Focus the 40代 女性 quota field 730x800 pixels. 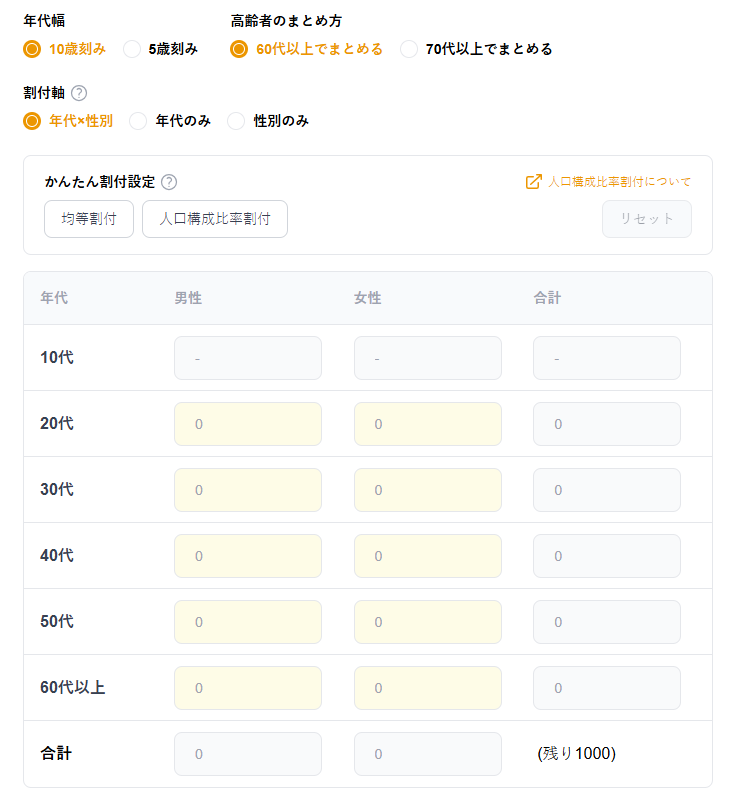[428, 556]
